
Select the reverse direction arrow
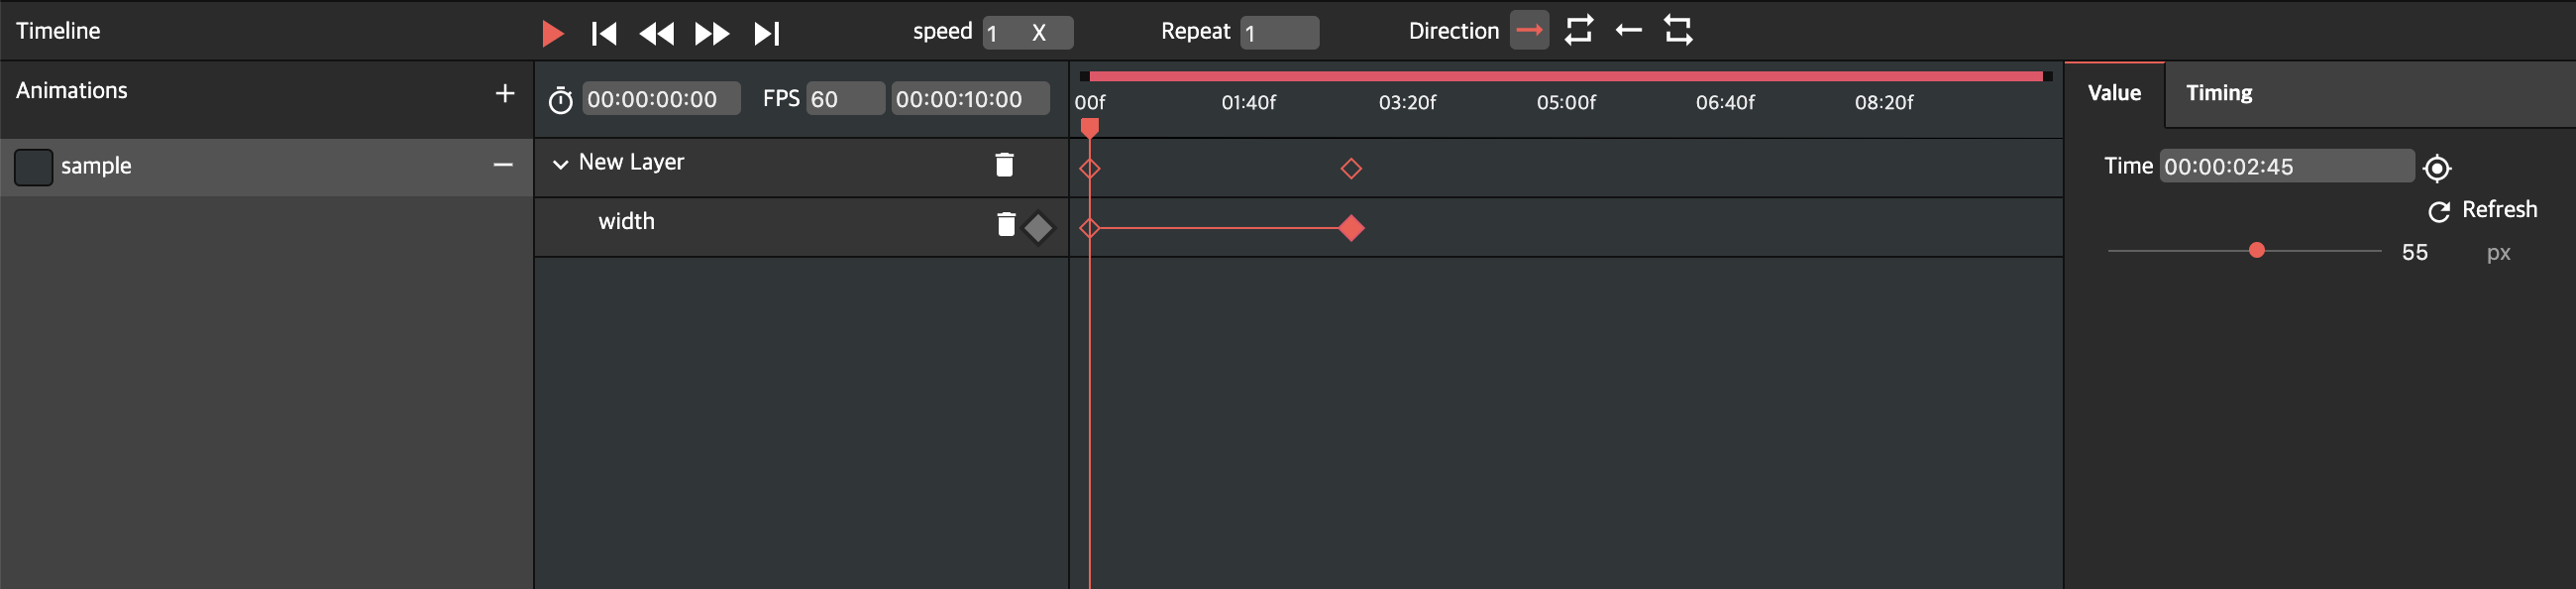click(x=1628, y=31)
